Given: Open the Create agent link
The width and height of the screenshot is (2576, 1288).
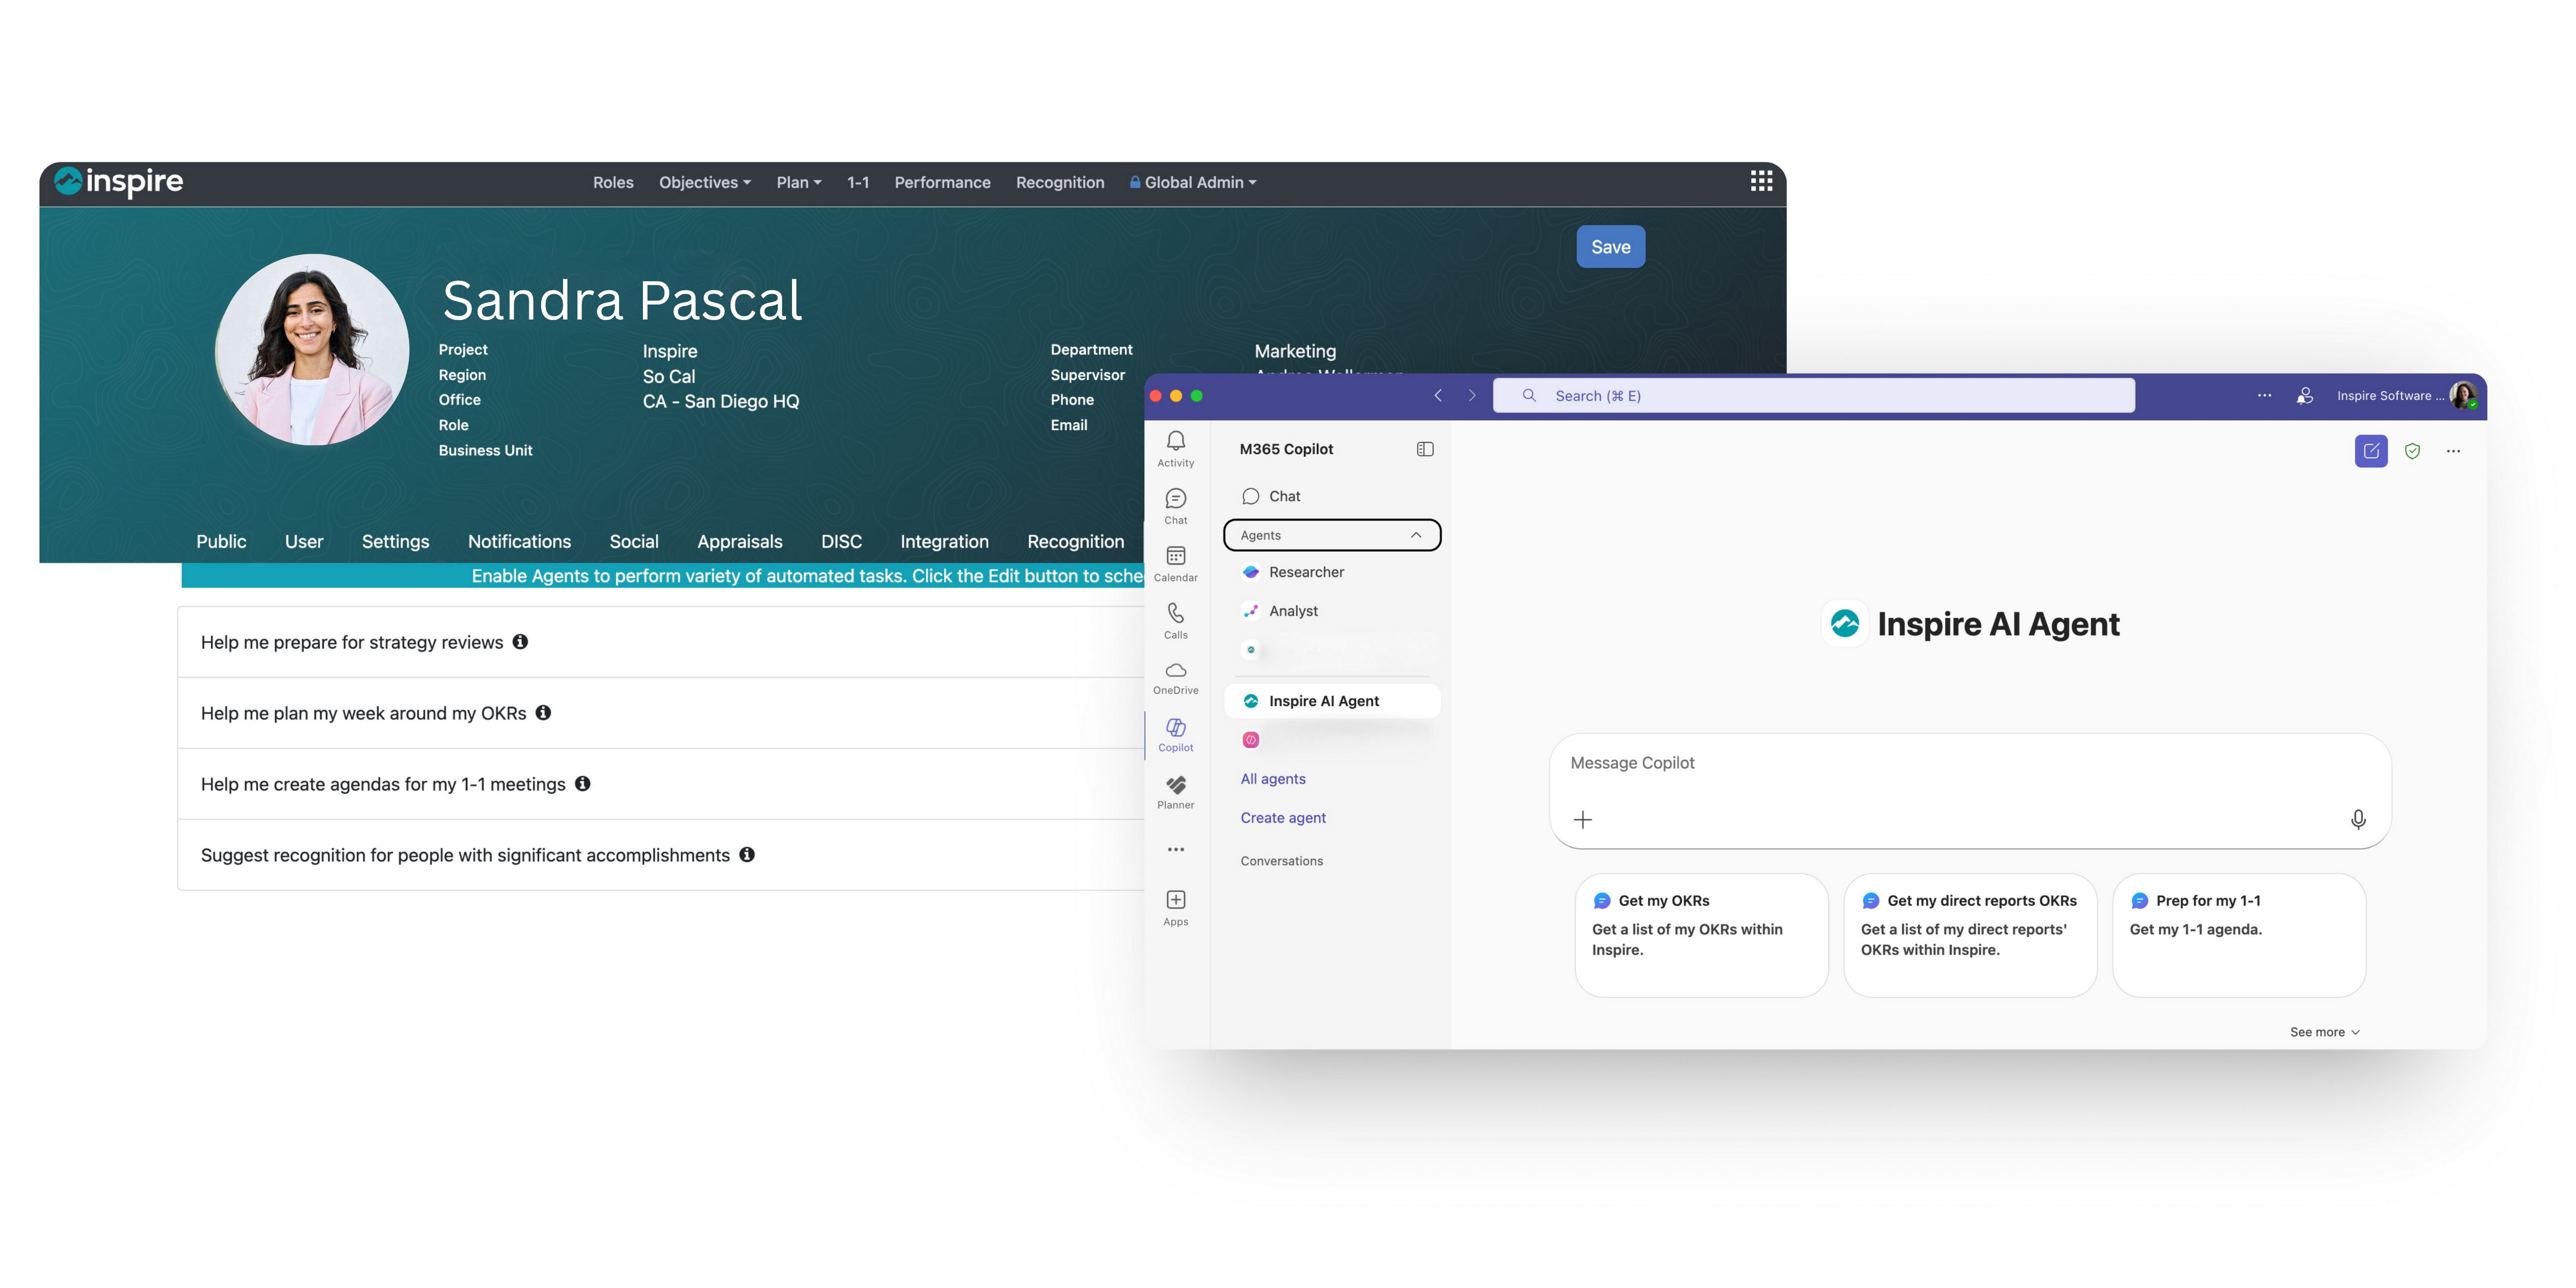Looking at the screenshot, I should pos(1282,818).
